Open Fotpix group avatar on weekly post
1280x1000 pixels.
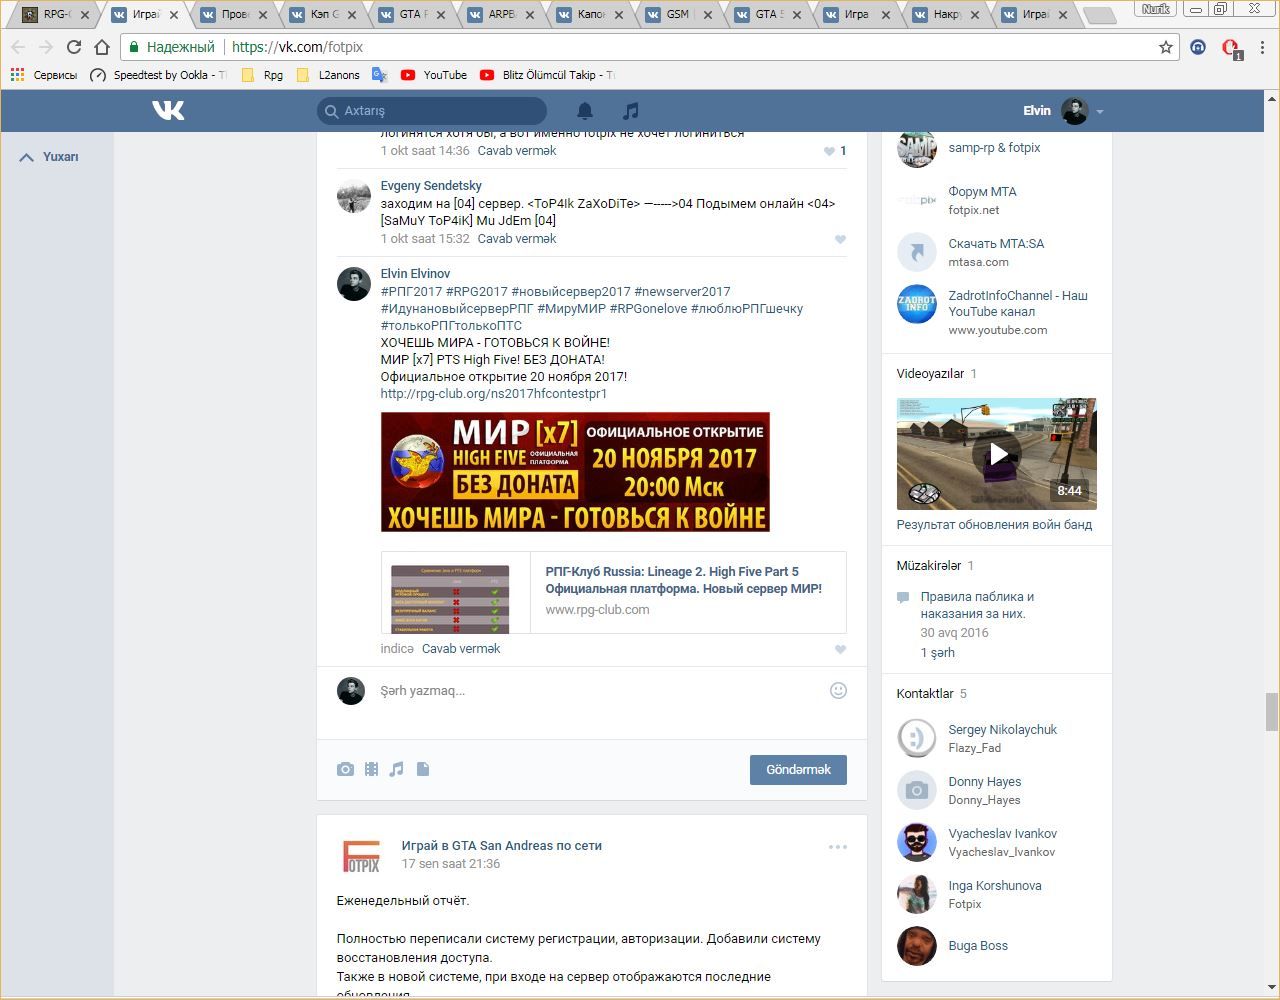[361, 854]
